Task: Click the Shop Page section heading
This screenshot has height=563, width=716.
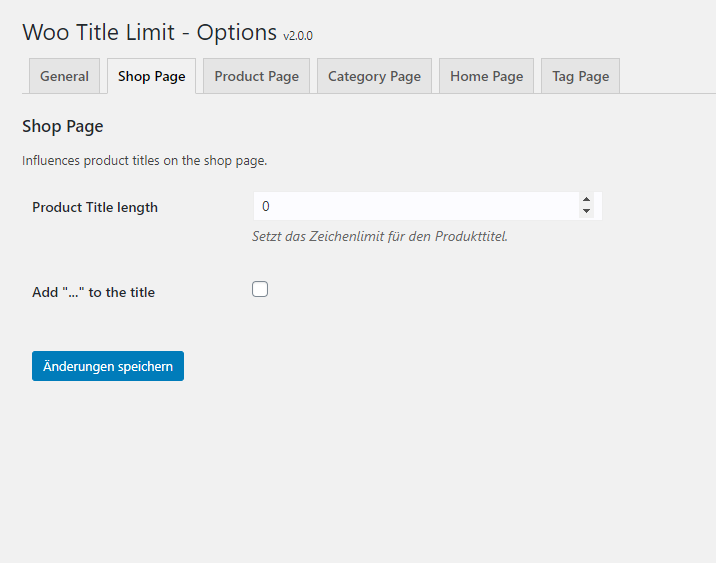Action: point(63,126)
